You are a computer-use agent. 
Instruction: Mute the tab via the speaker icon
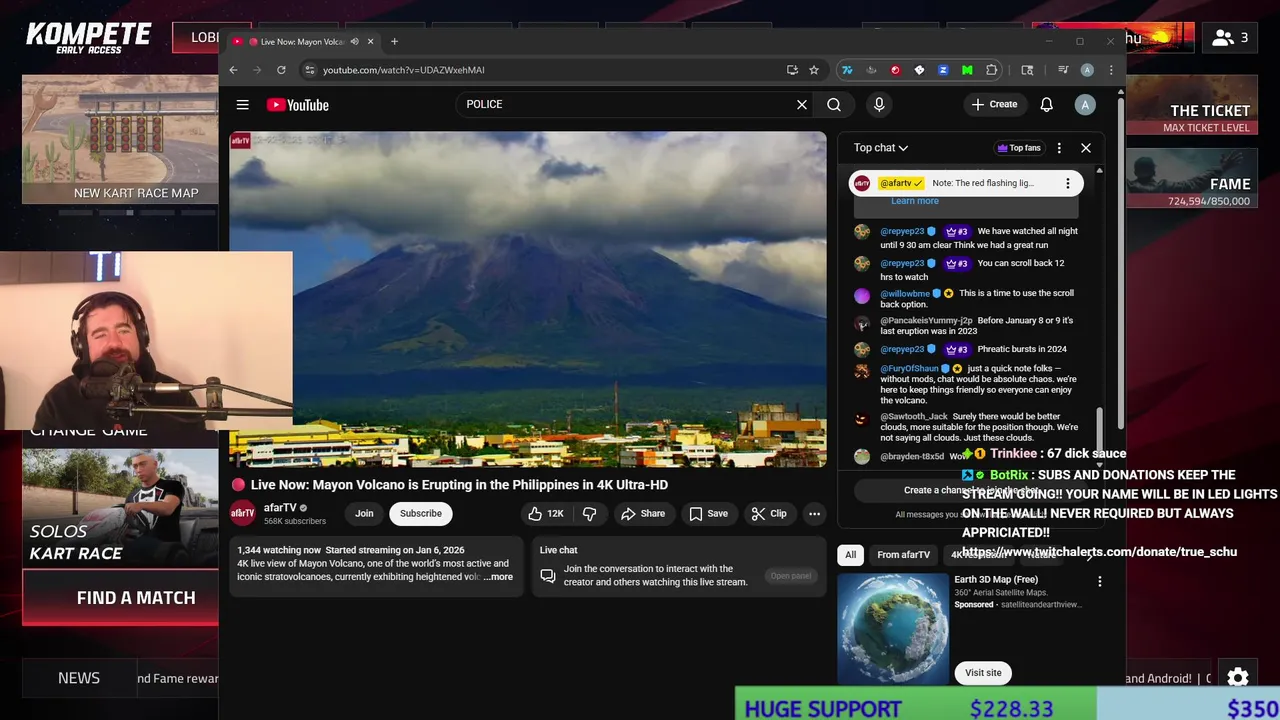point(354,41)
